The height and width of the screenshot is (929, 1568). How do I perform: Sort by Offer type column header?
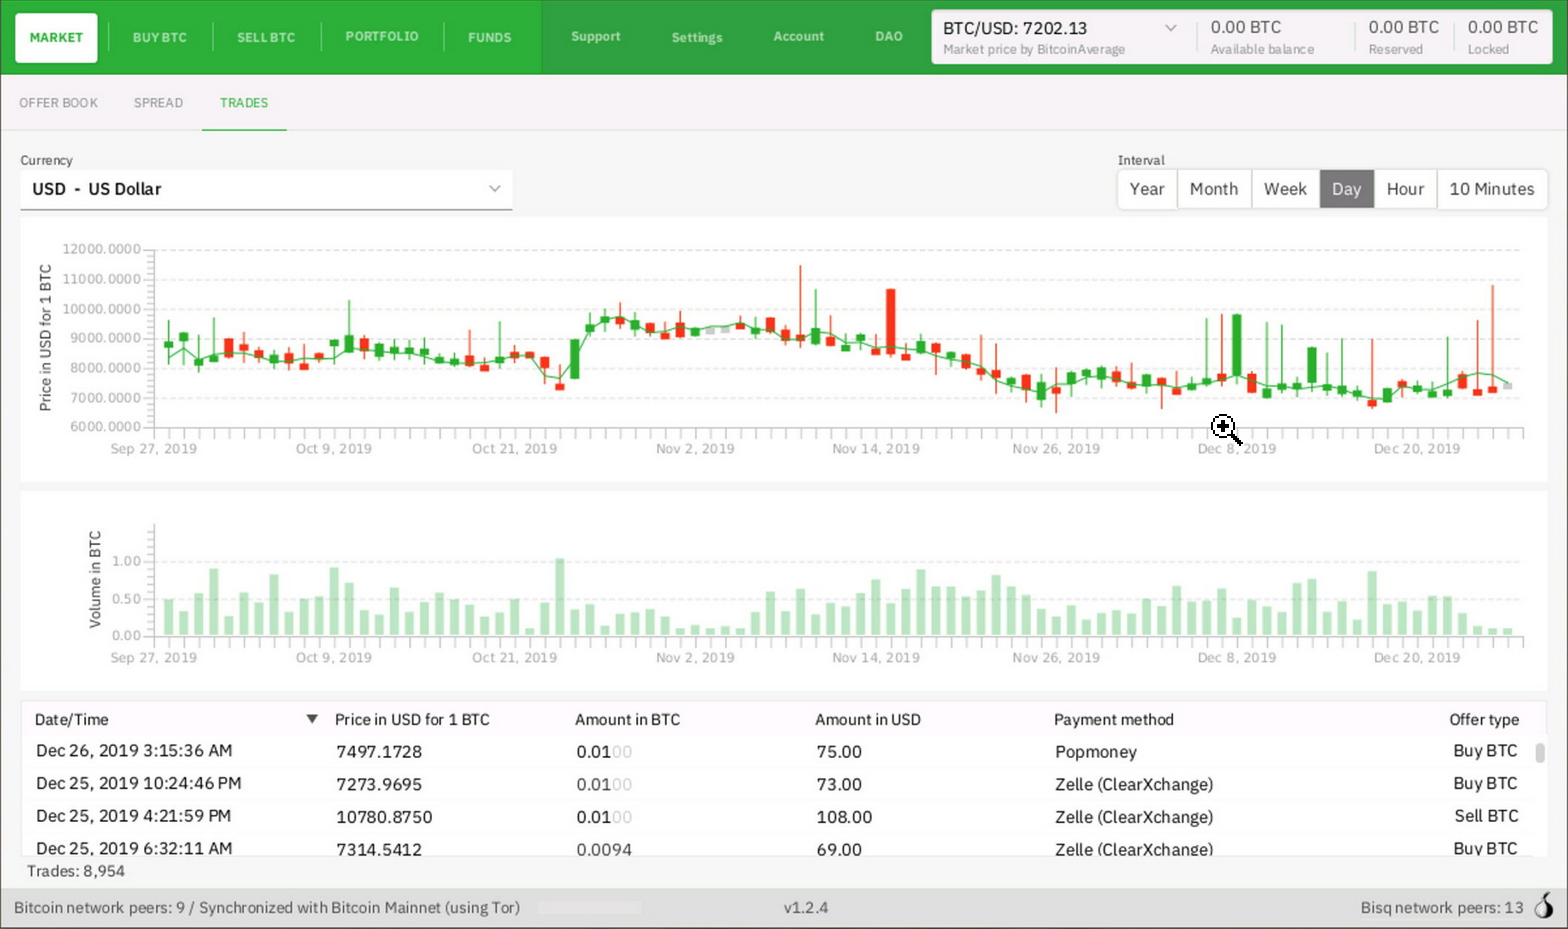click(1484, 719)
